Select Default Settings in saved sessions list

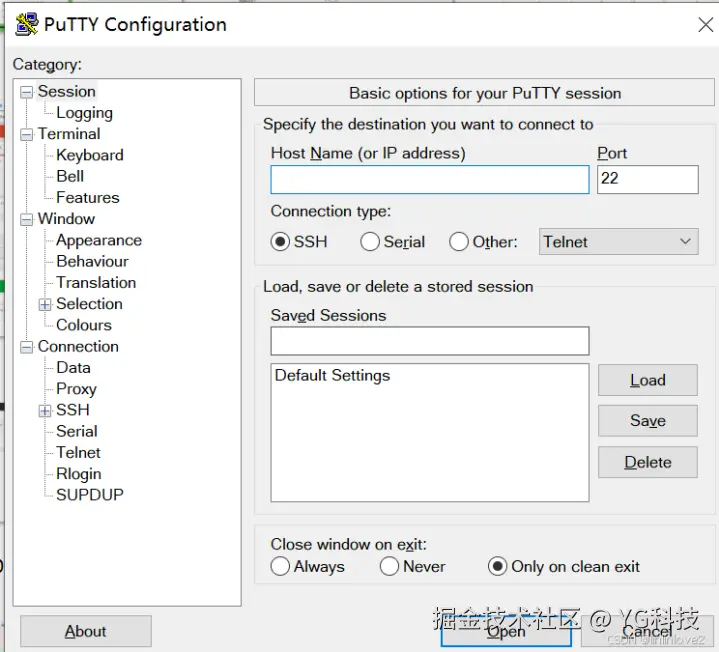point(332,376)
